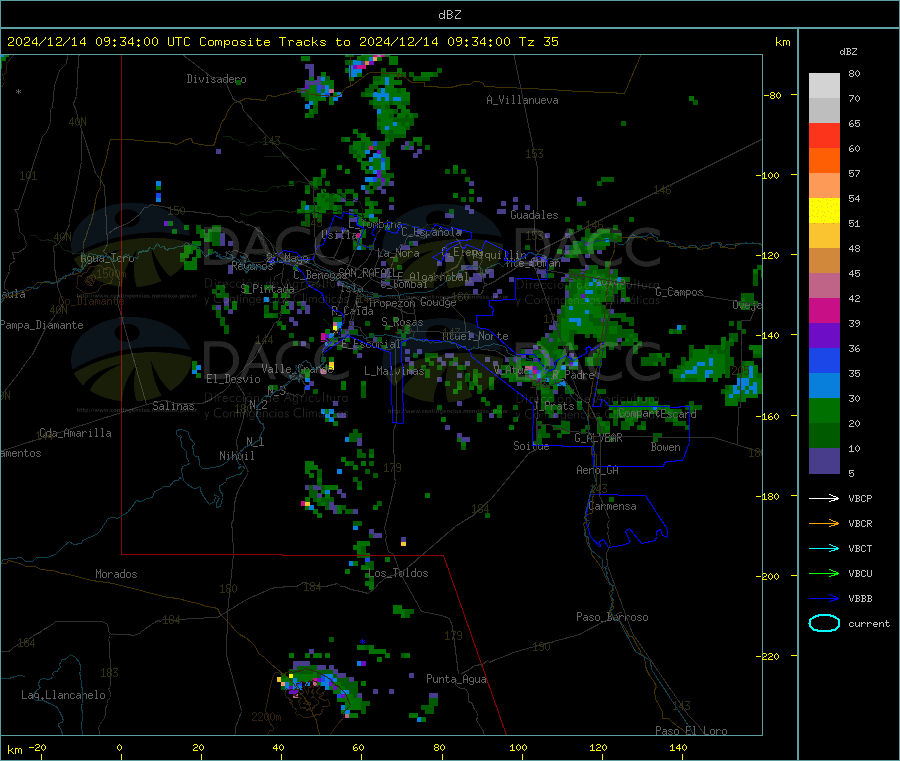Click the 'El_Desvio' map label

click(x=234, y=379)
